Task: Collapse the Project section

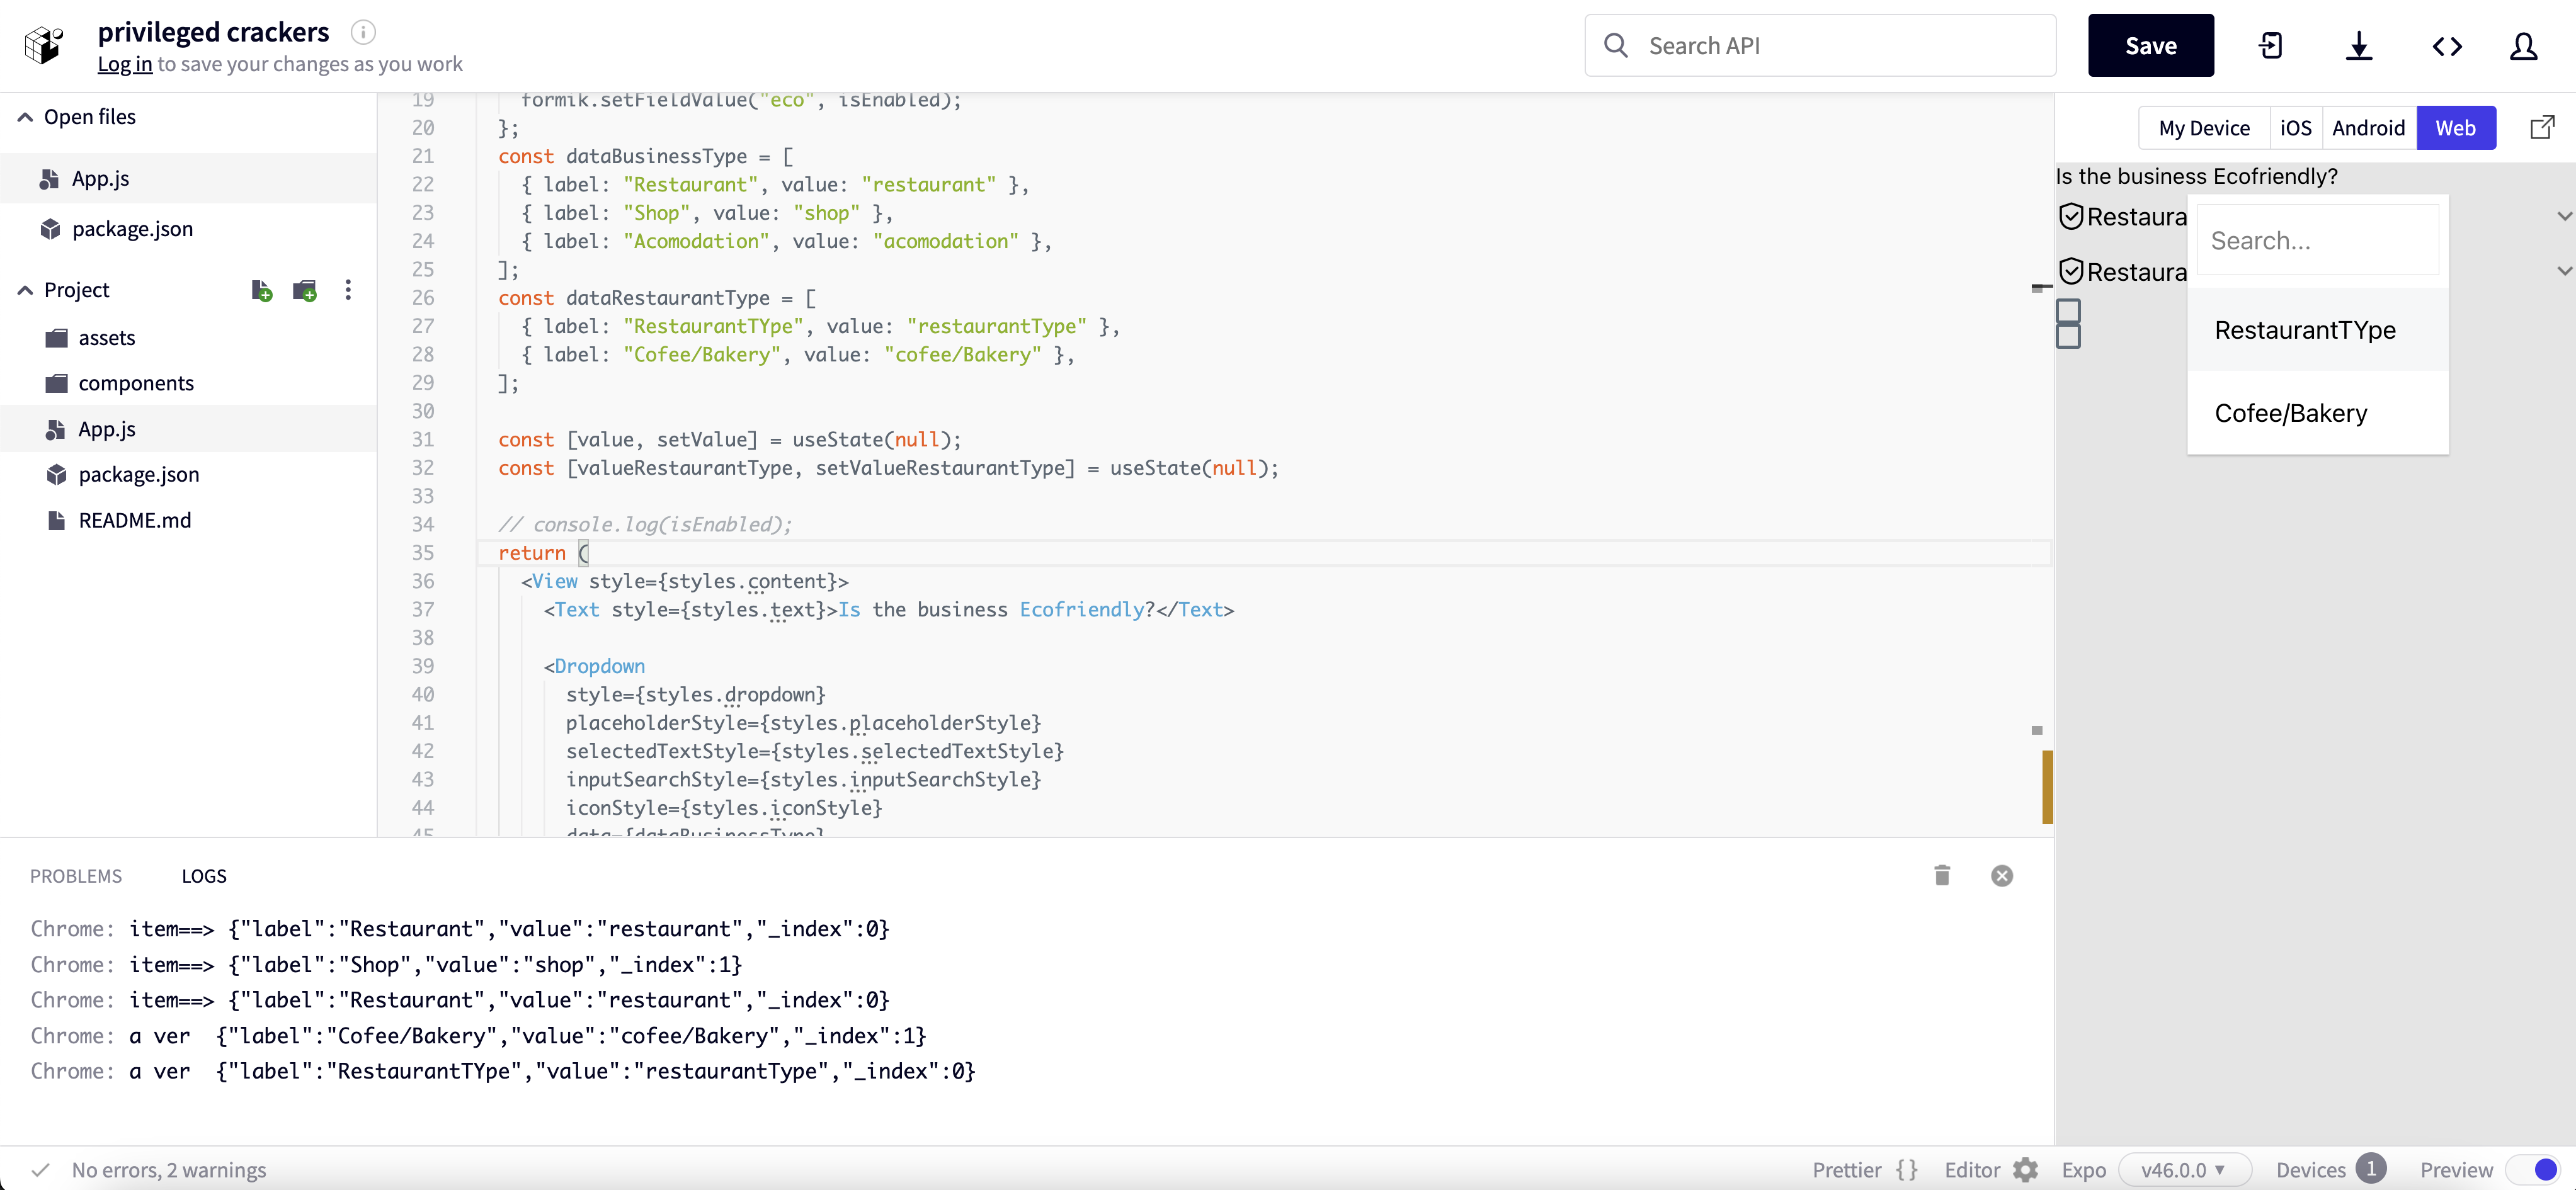Action: pos(25,290)
